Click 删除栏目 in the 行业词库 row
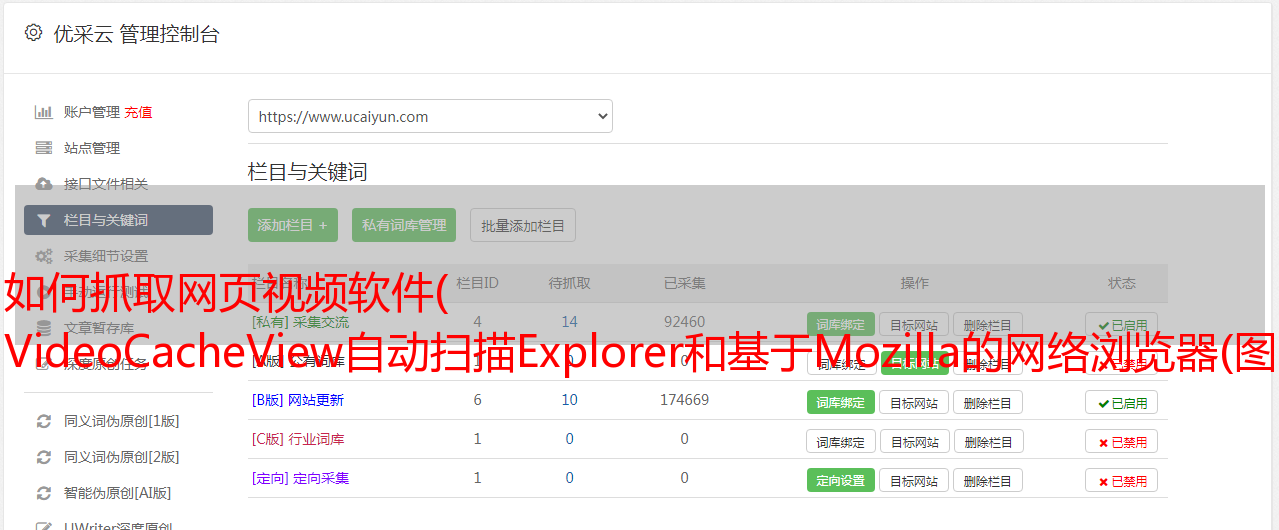Image resolution: width=1279 pixels, height=530 pixels. tap(988, 441)
